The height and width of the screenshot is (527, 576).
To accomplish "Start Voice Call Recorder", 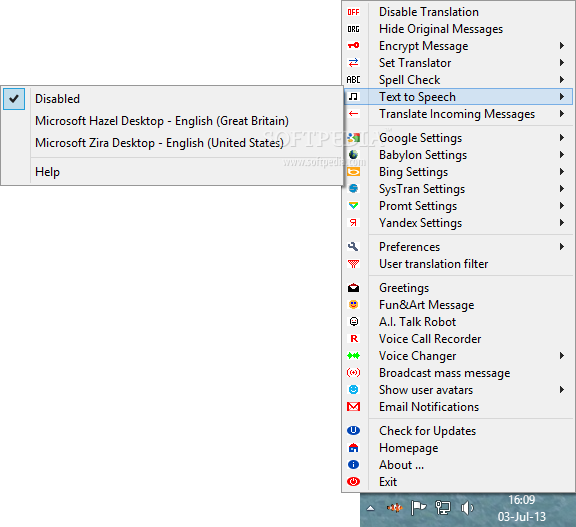I will point(458,339).
